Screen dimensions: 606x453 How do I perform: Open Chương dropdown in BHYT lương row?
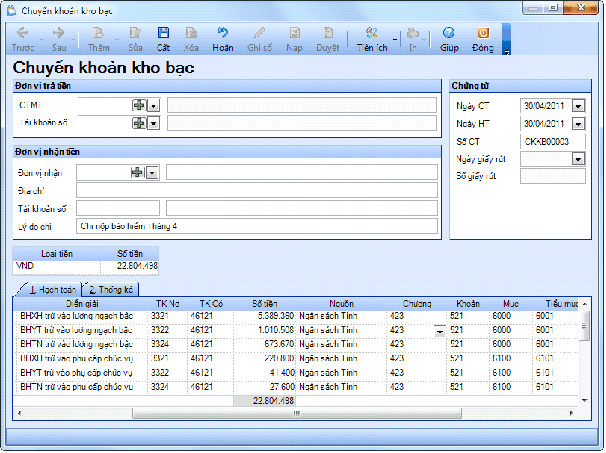point(439,331)
